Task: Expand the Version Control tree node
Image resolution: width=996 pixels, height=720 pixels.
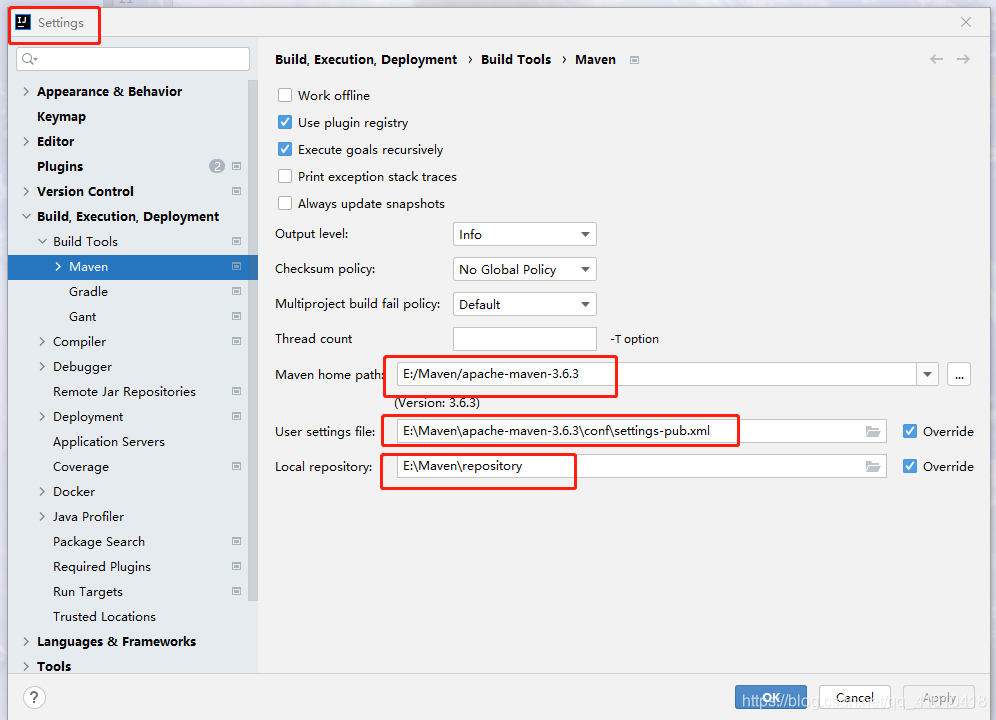Action: coord(26,191)
